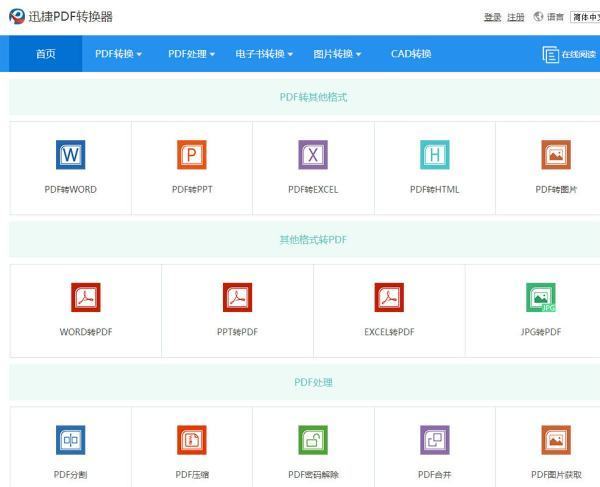Select the PDF分割 split icon

[70, 440]
